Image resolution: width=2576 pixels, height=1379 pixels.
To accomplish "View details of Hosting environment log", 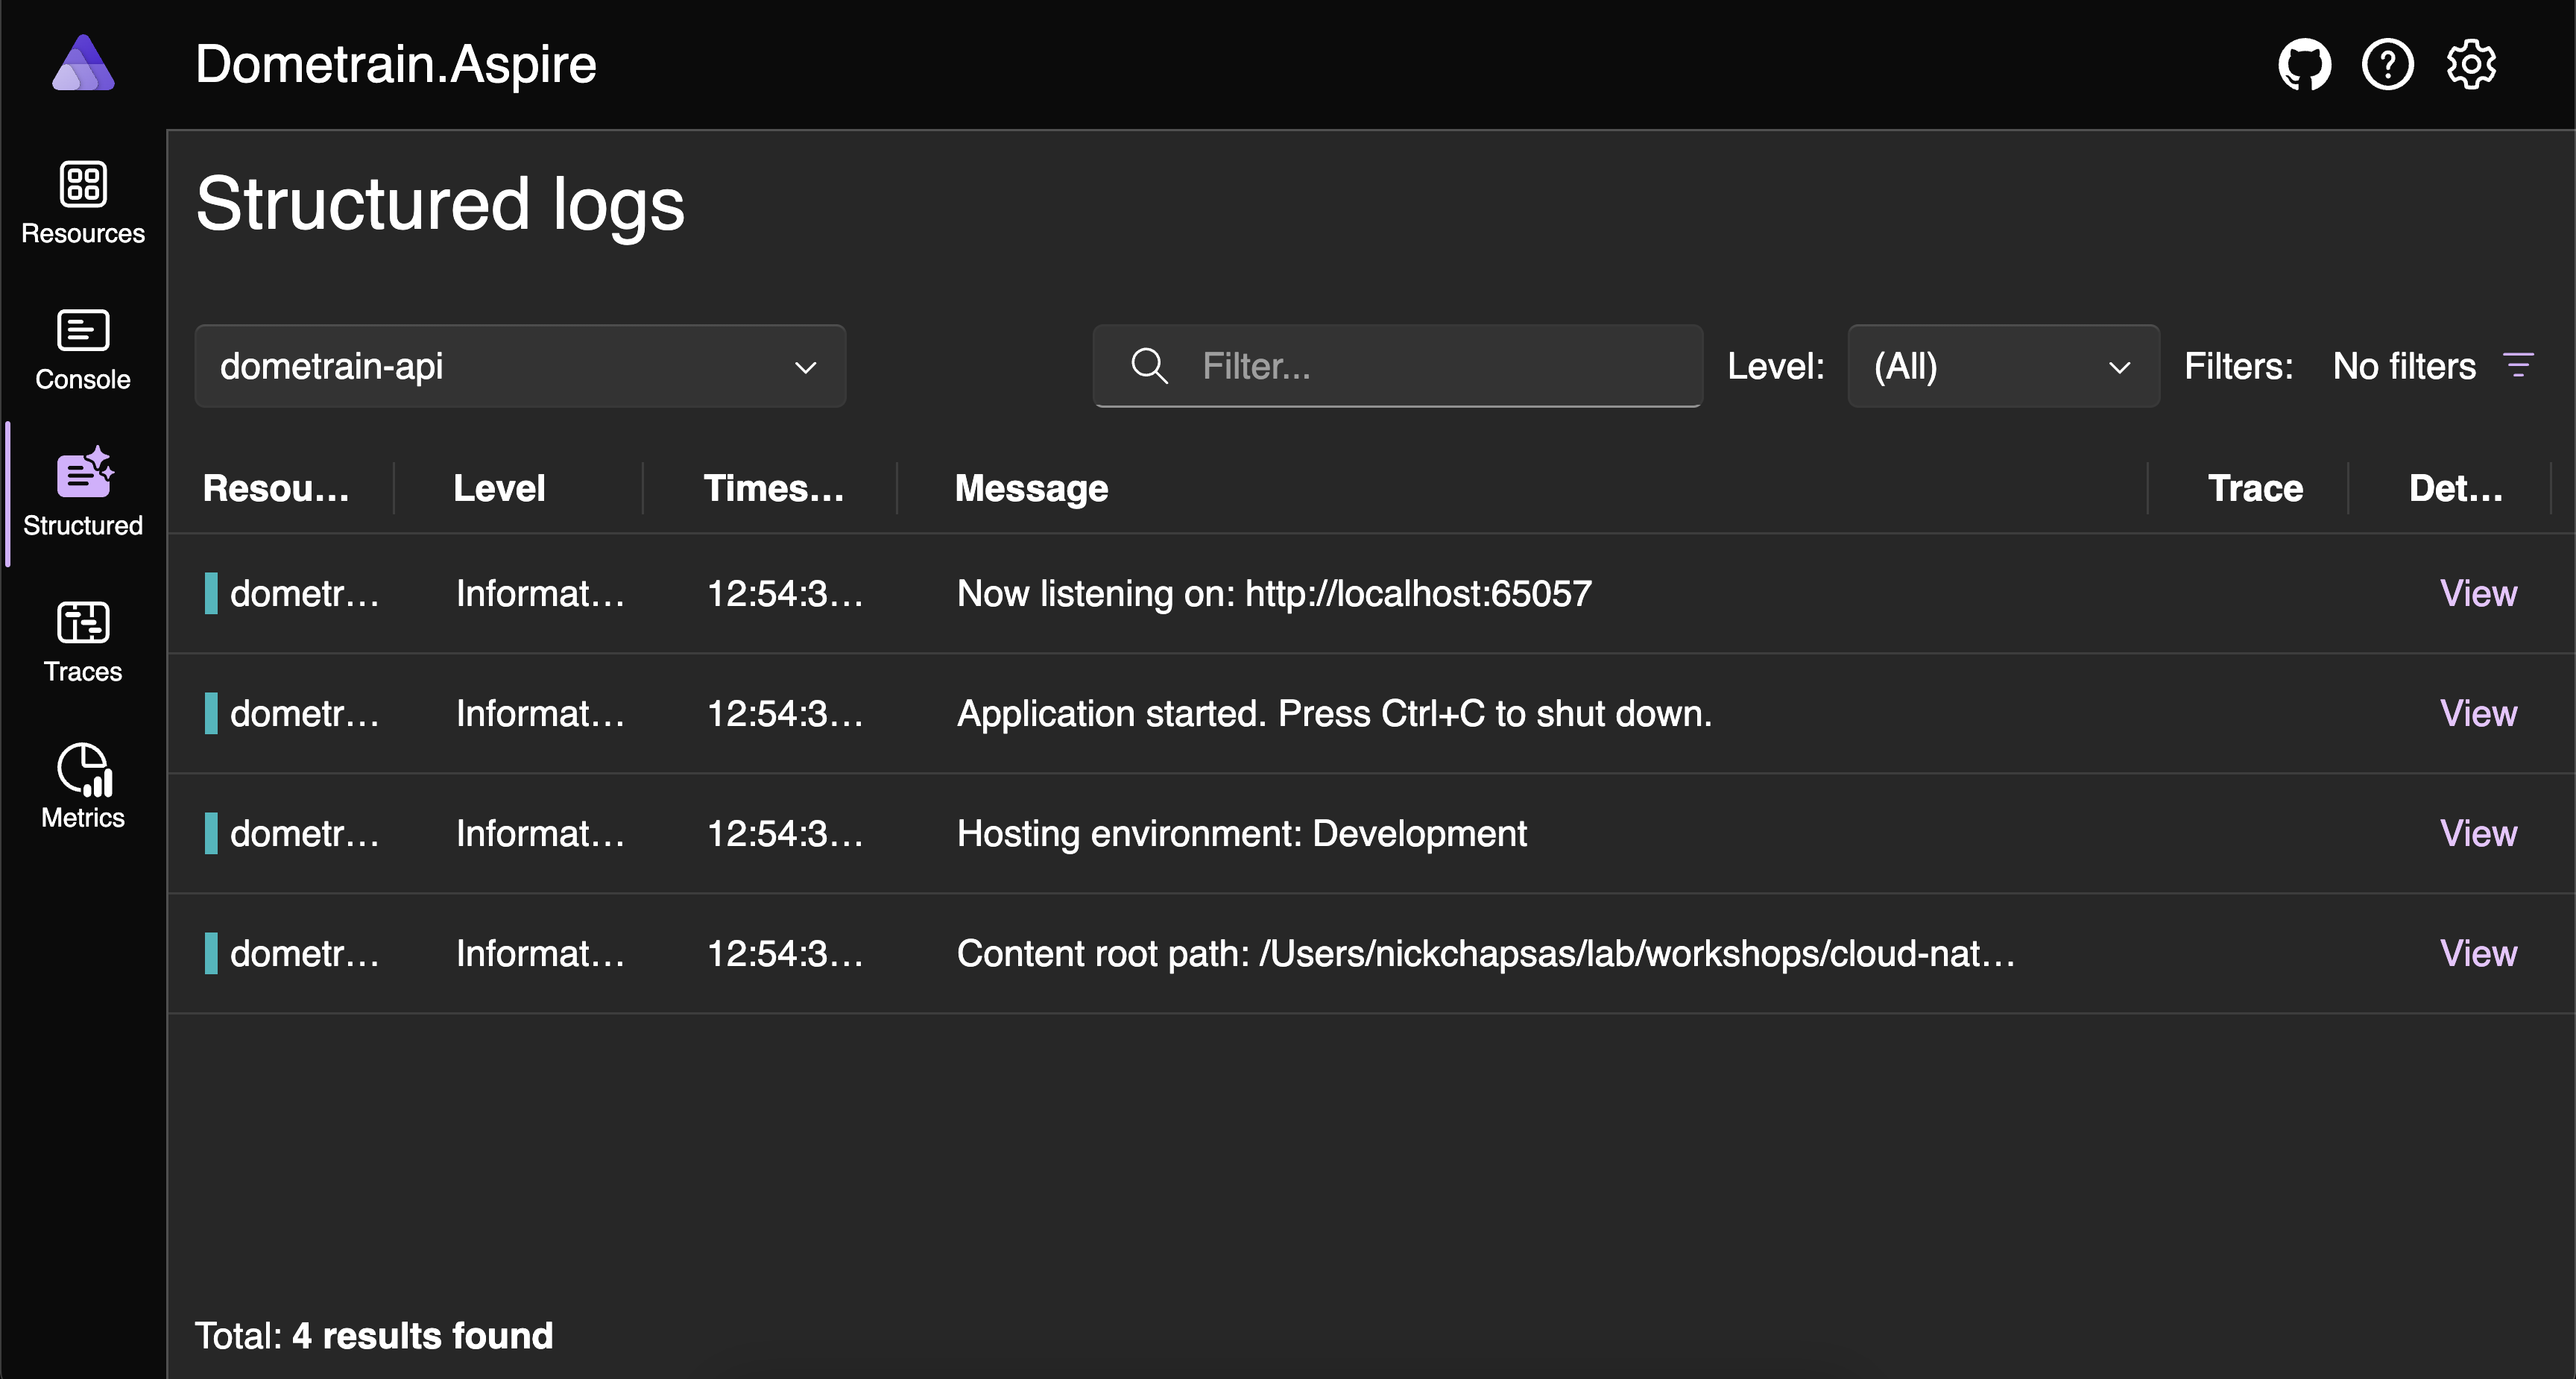I will coord(2477,833).
